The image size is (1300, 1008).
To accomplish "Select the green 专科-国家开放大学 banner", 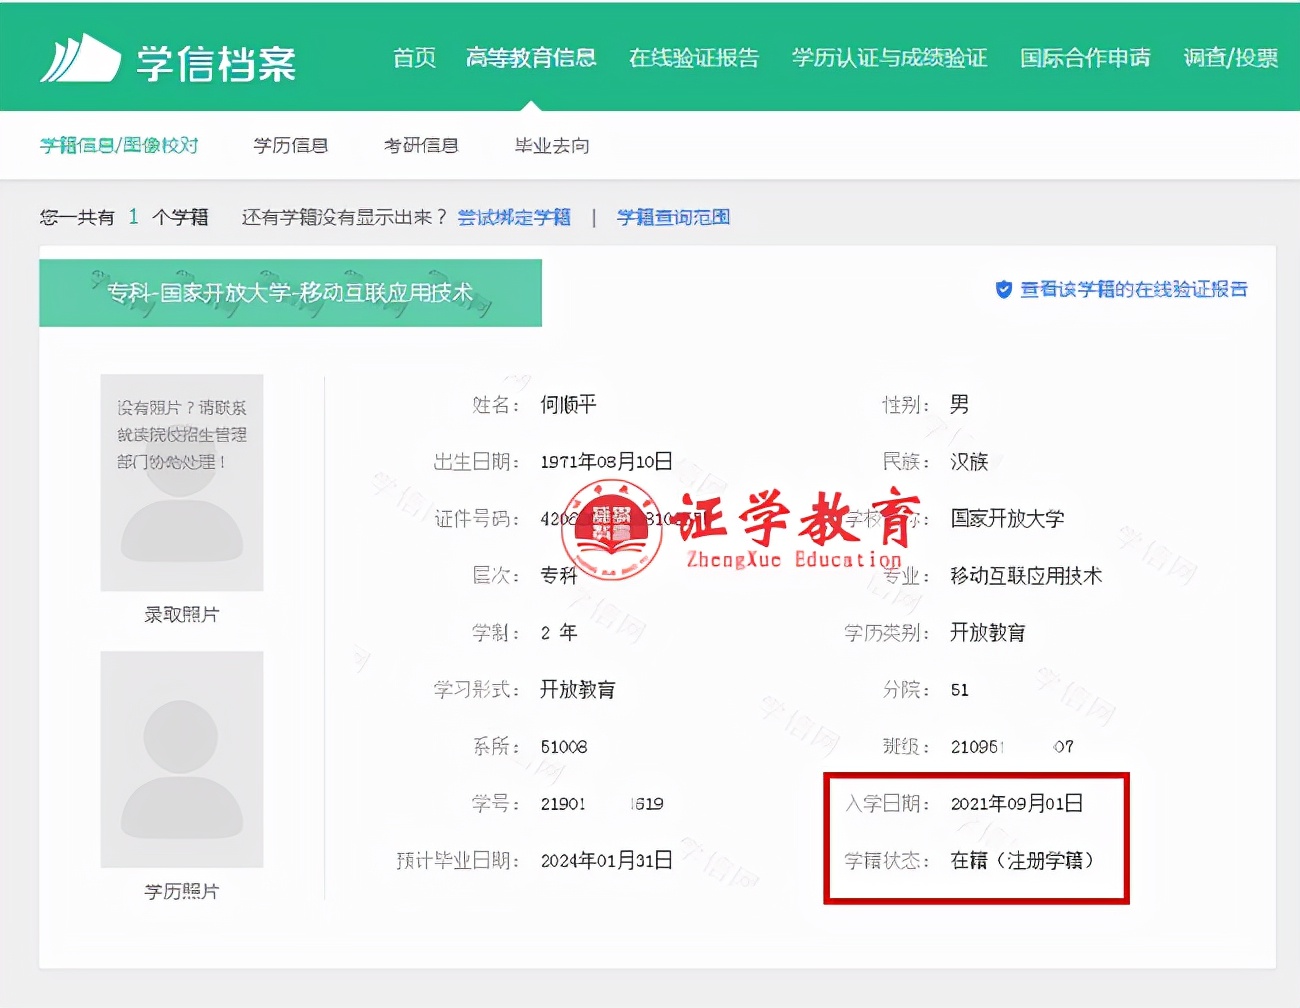I will 290,292.
